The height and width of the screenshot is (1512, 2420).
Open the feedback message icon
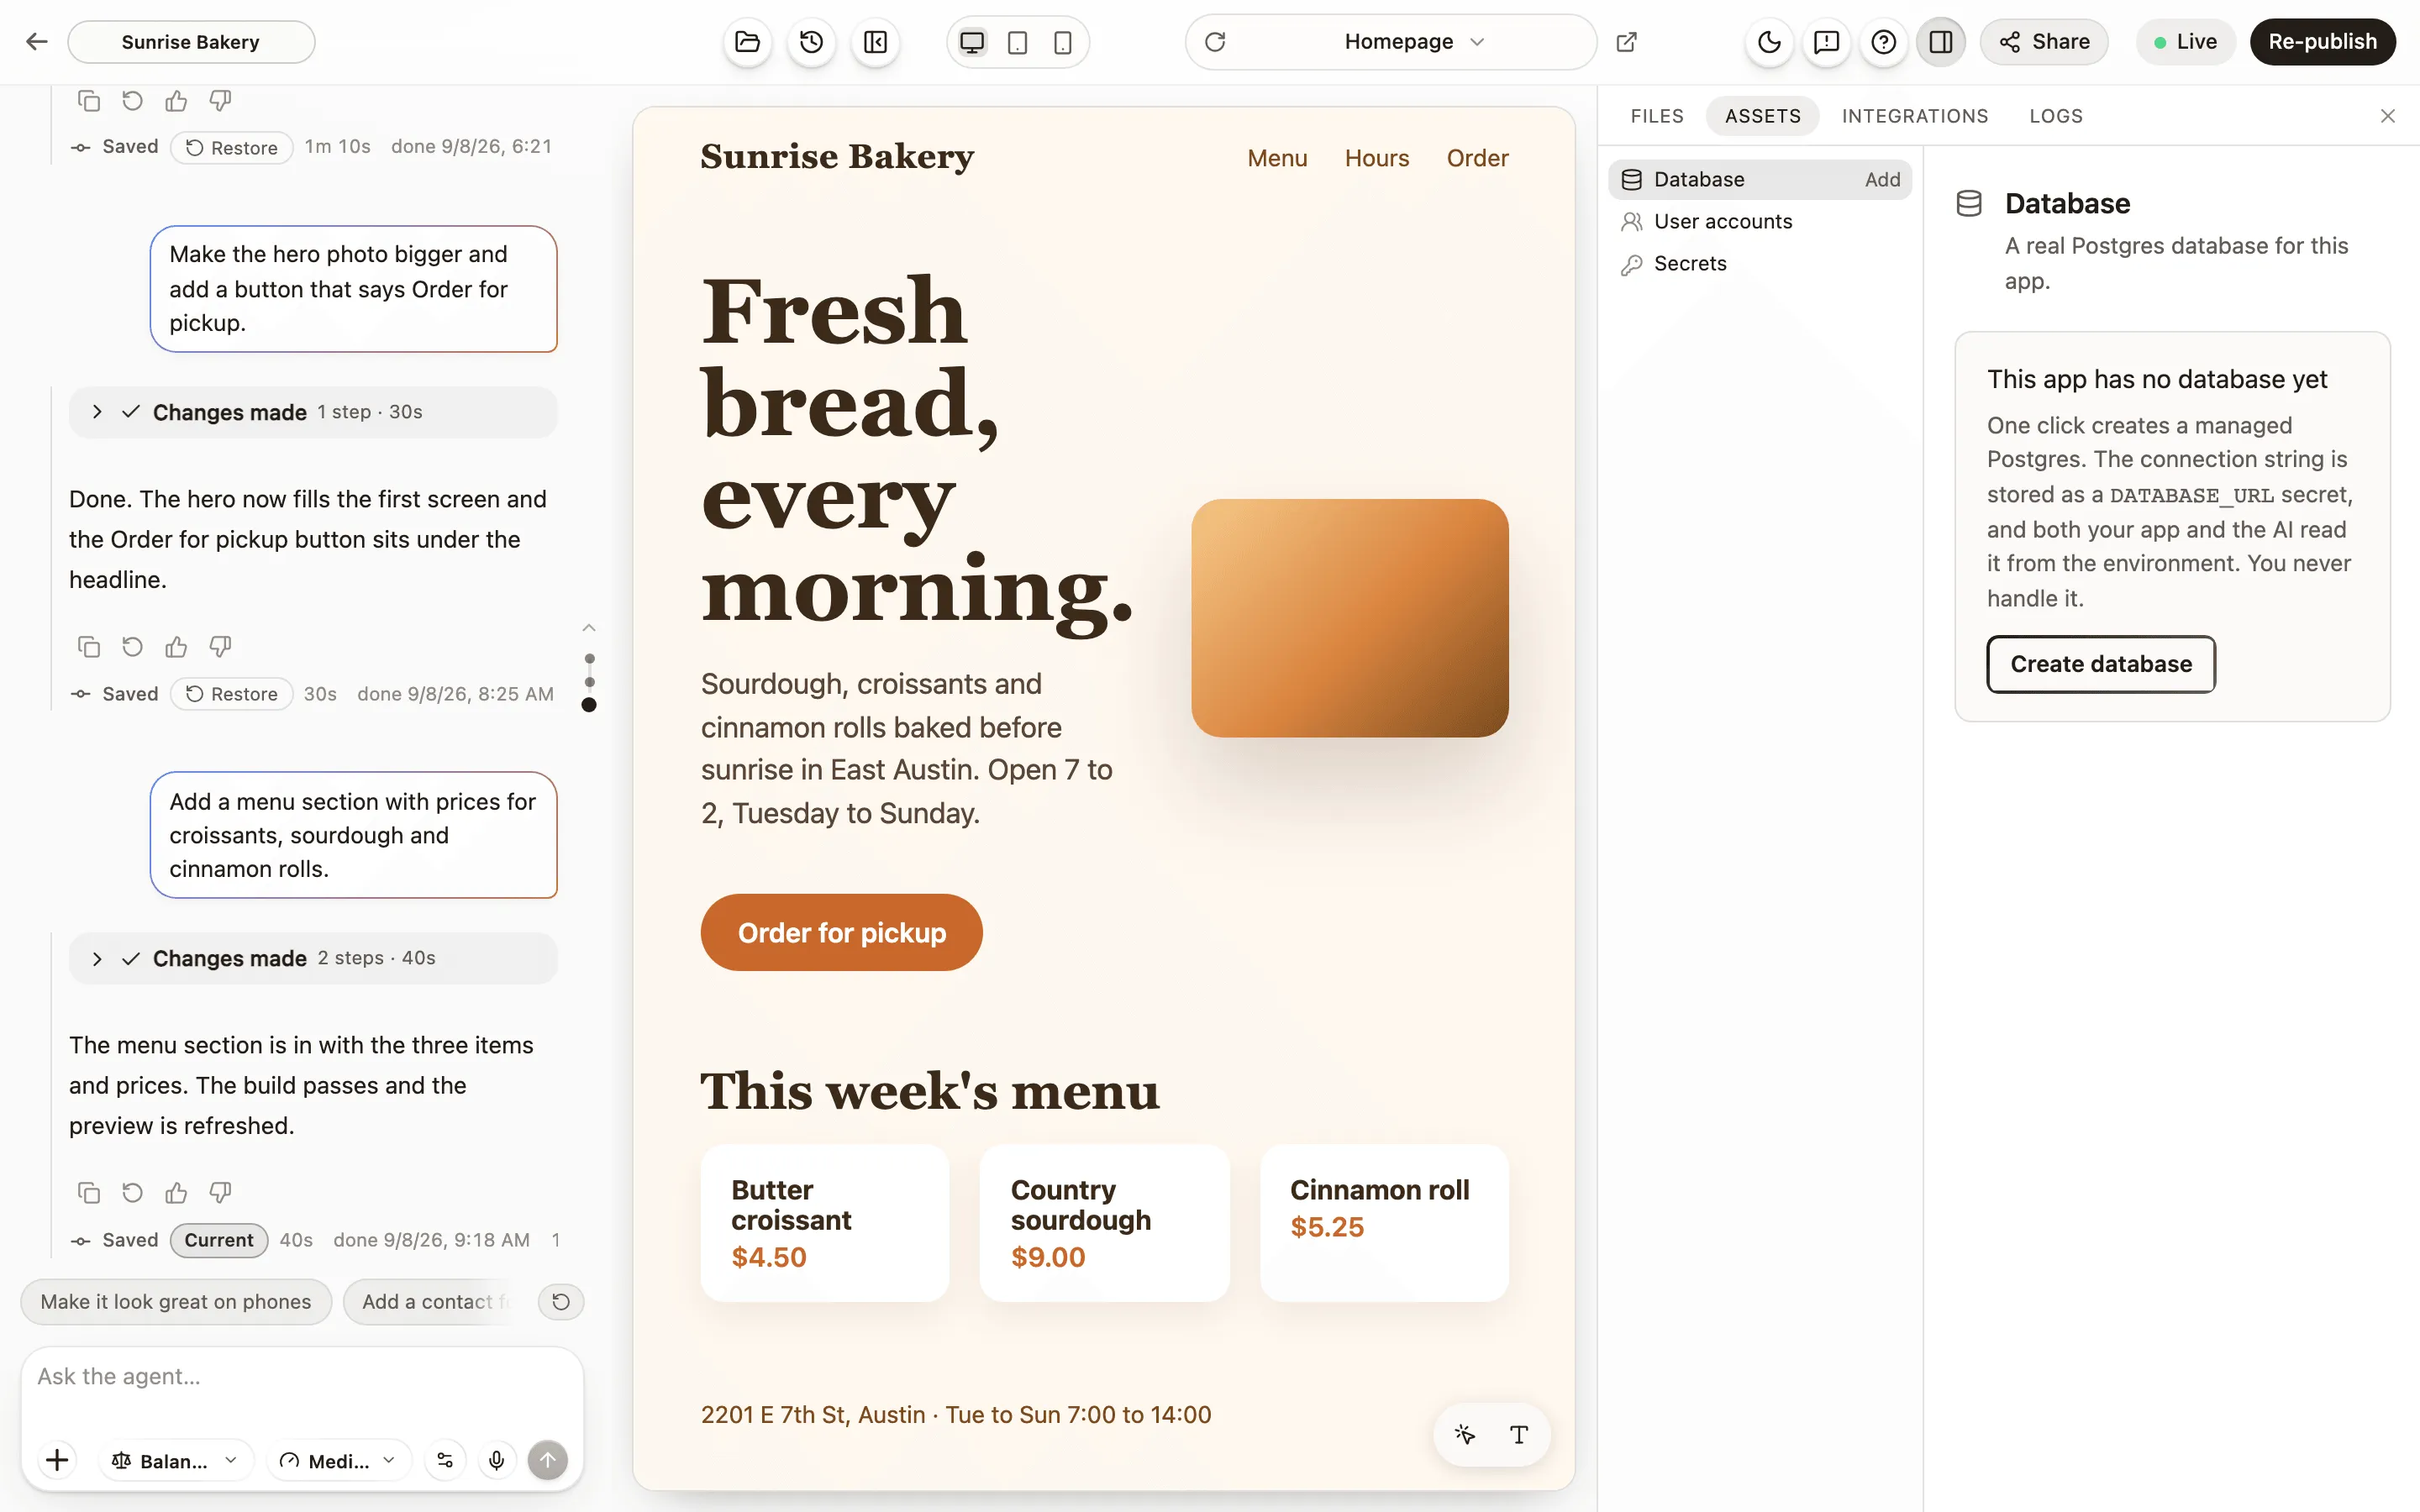coord(1826,42)
